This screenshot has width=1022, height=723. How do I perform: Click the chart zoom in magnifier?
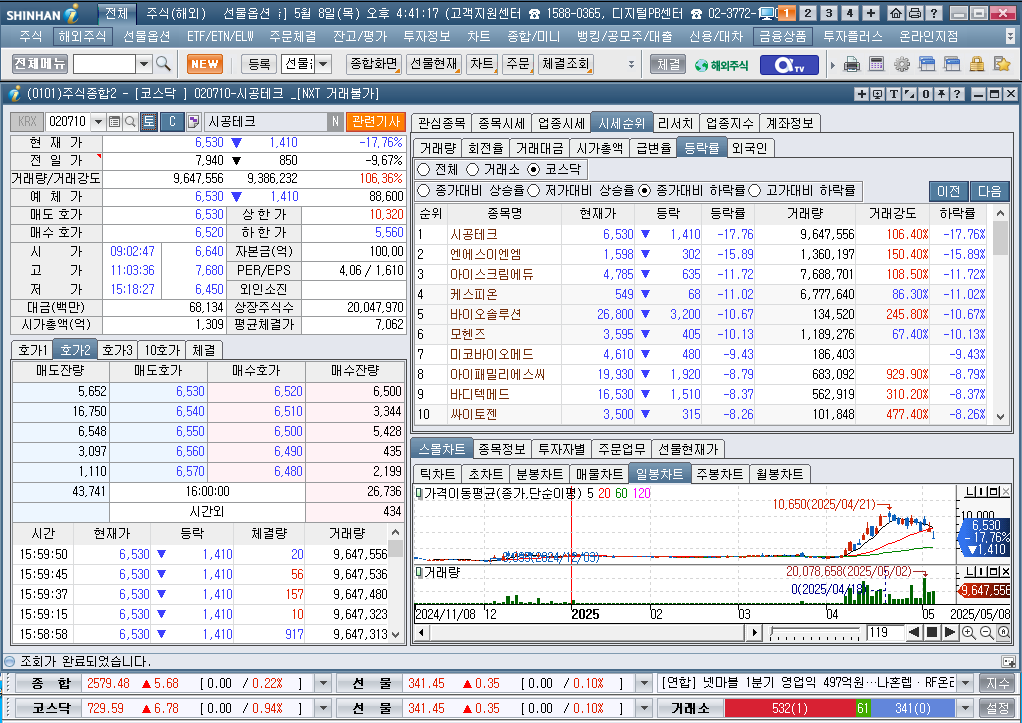coord(969,632)
